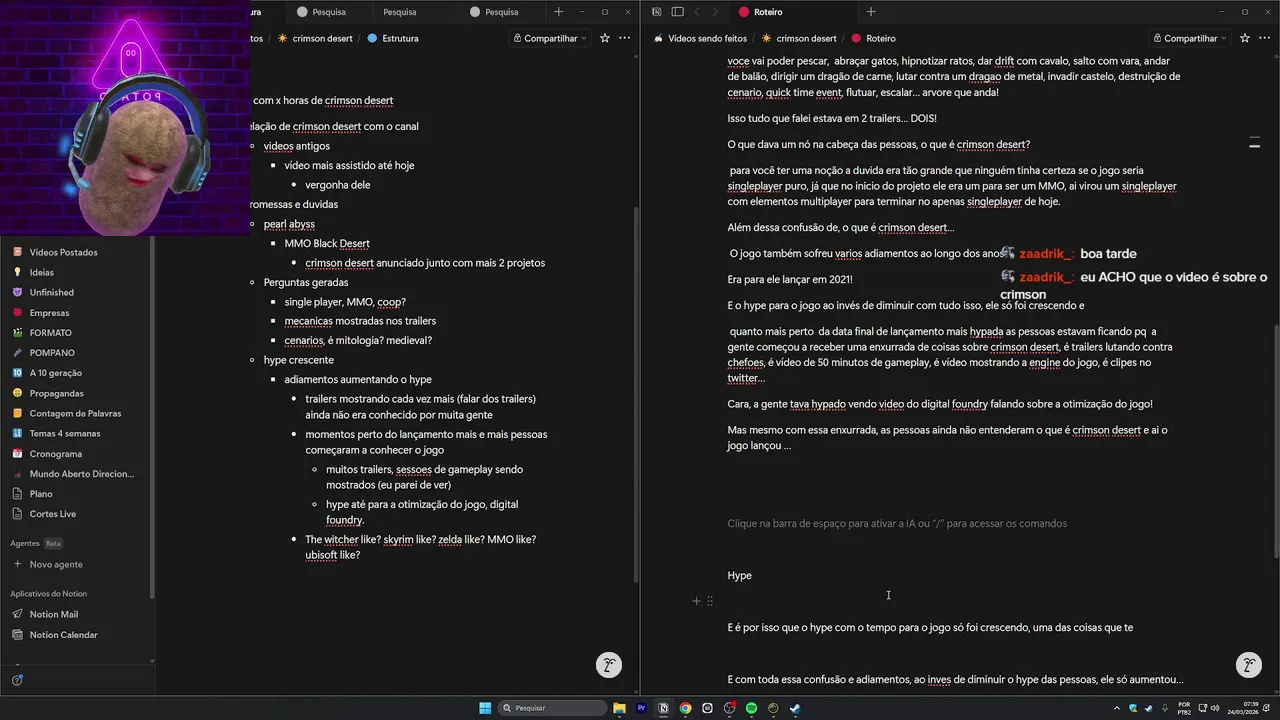The width and height of the screenshot is (1280, 720).
Task: Click Estrutura breadcrumb in left window
Action: coord(393,38)
